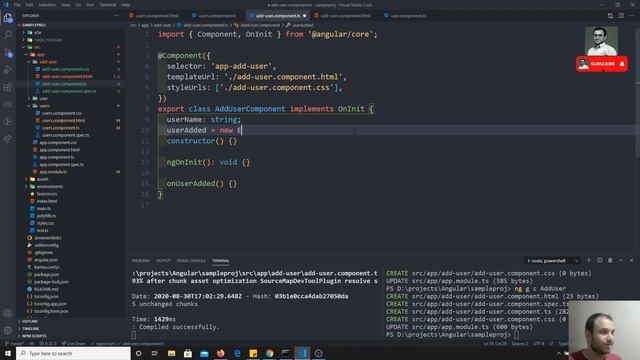Open add-user.component.spec.ts in explorer

(69, 91)
